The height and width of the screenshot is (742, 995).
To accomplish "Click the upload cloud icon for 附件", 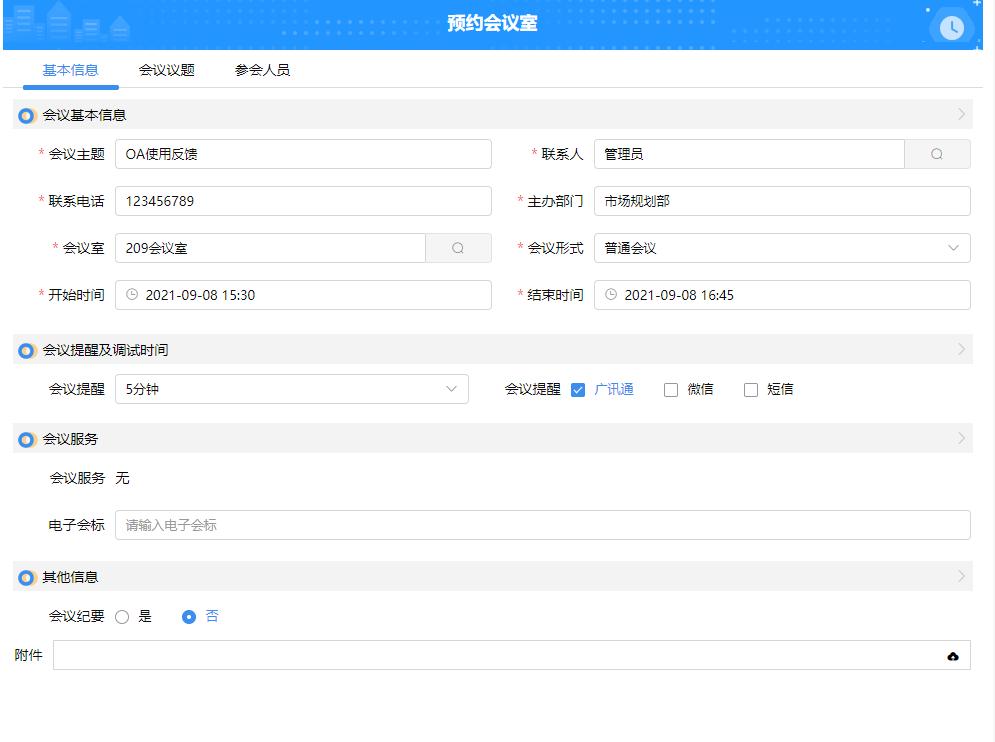I will pyautogui.click(x=952, y=655).
